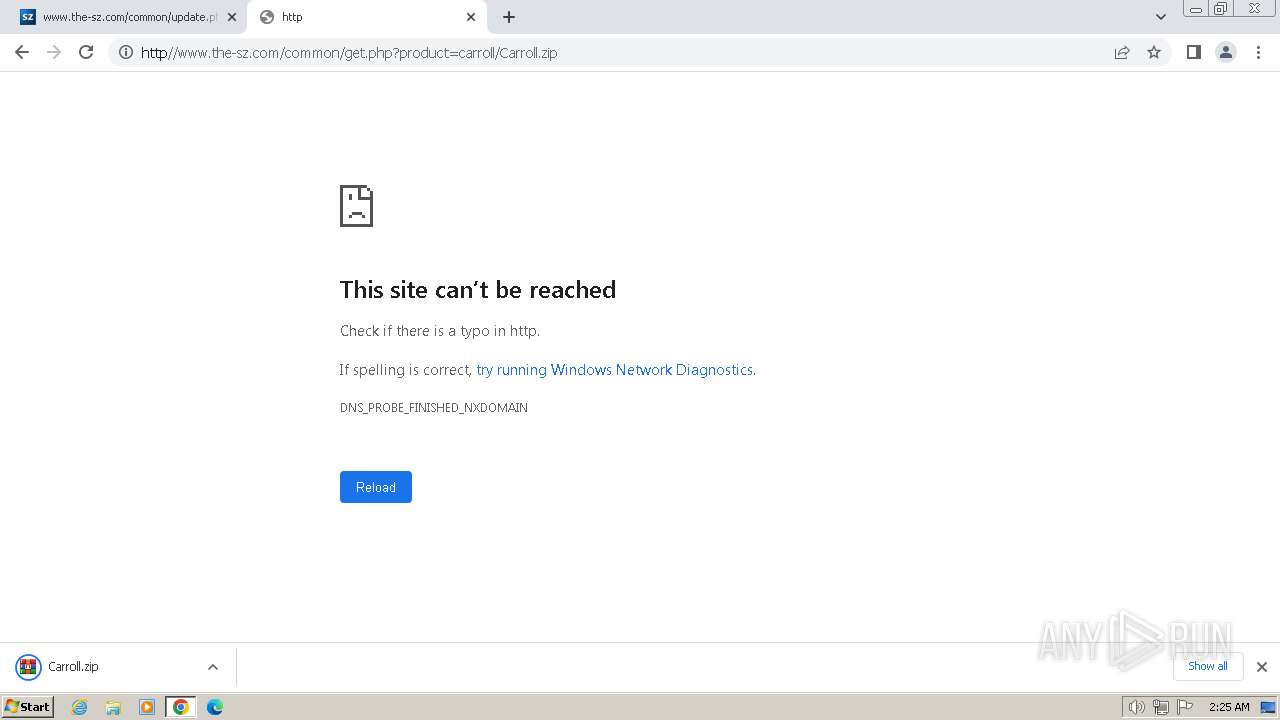Image resolution: width=1280 pixels, height=720 pixels.
Task: Open Windows Network Diagnostics link
Action: click(x=615, y=370)
